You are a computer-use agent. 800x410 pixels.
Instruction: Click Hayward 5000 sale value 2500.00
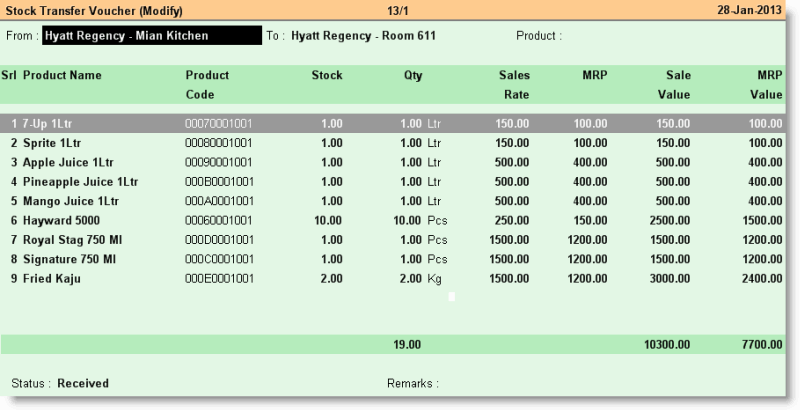click(670, 220)
